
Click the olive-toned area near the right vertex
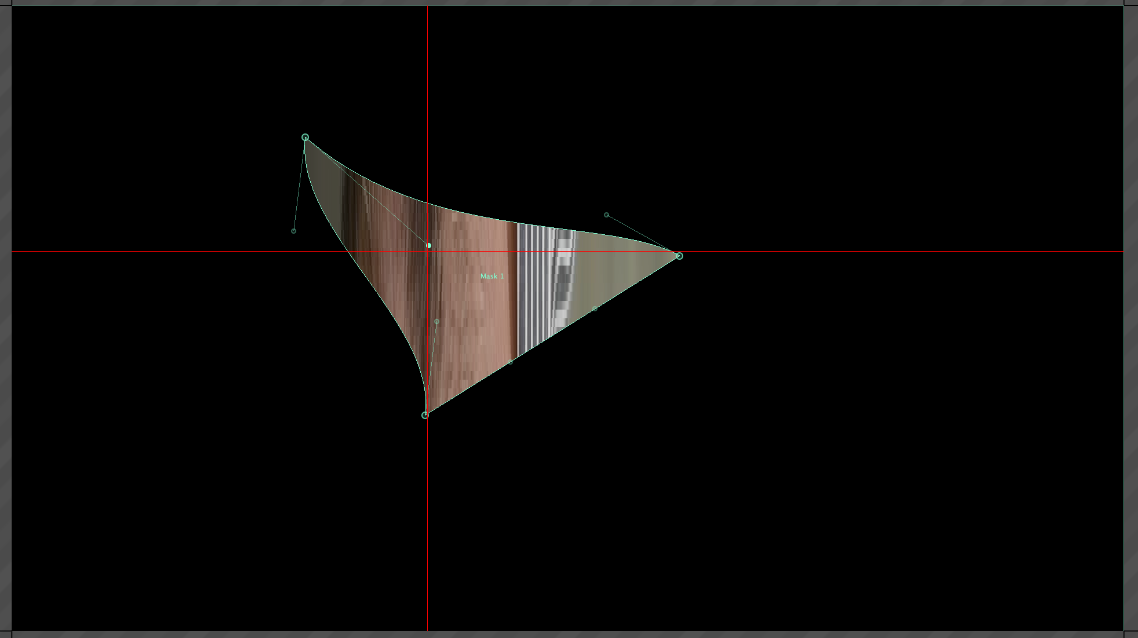point(630,260)
